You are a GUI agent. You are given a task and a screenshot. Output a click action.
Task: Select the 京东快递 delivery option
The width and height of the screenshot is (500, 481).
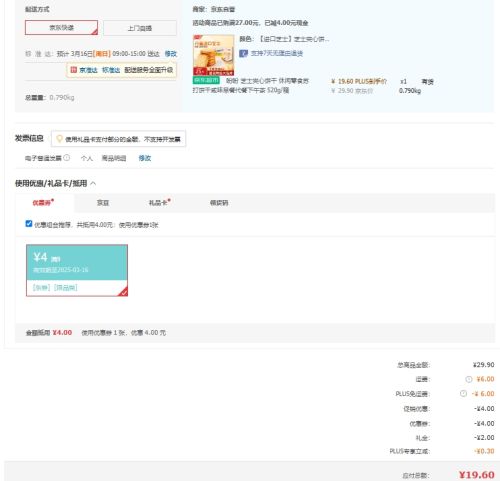pos(61,28)
